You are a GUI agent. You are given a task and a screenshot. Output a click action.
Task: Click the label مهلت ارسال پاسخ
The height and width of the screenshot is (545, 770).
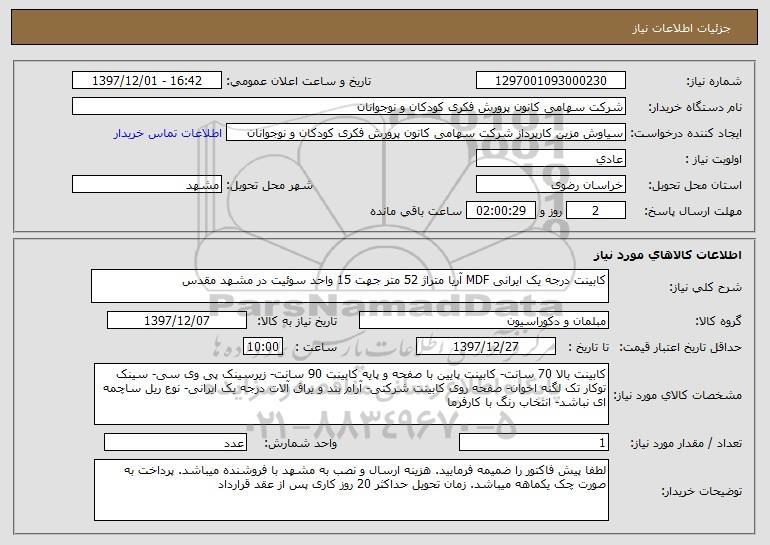tap(692, 211)
